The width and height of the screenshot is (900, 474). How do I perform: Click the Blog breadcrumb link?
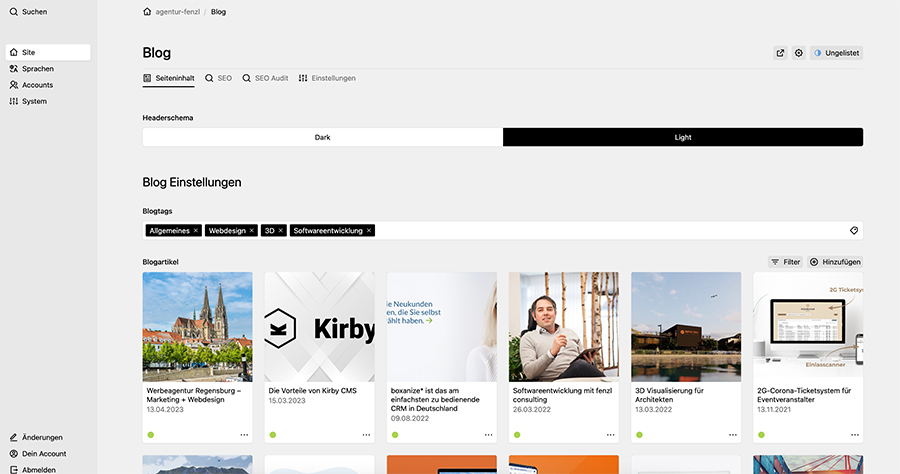point(218,11)
